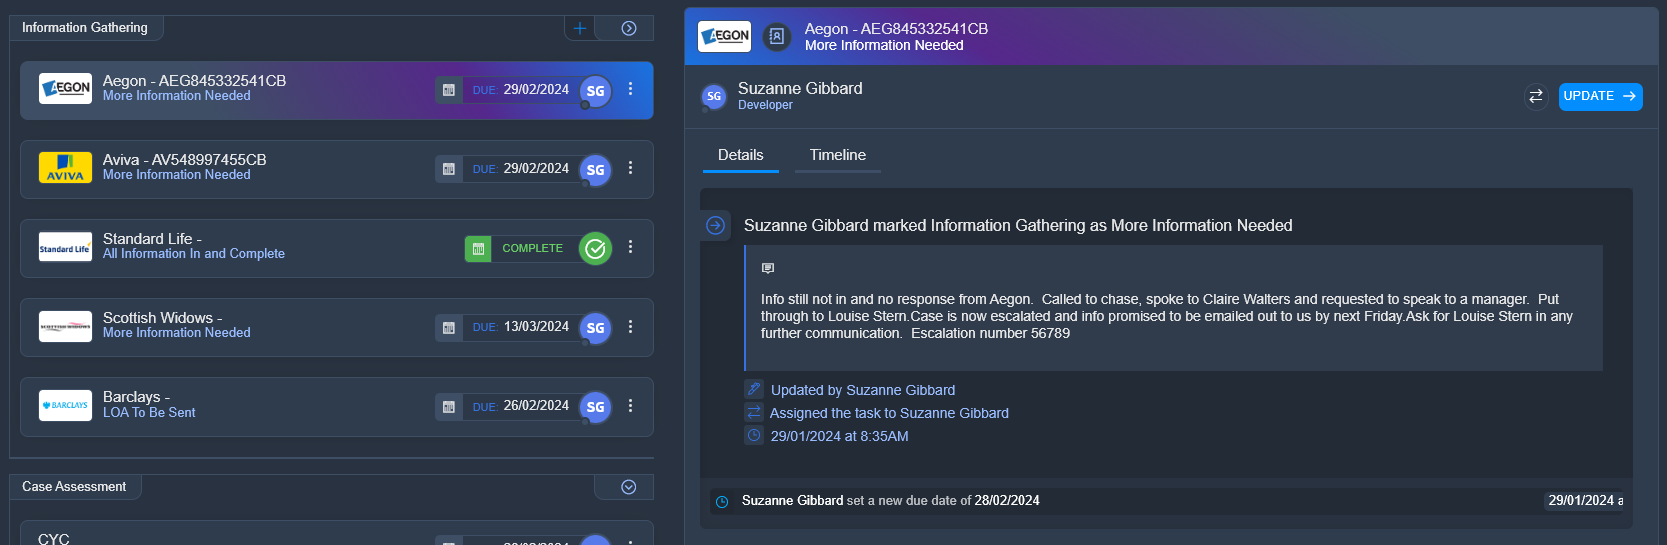Click '29/01/2024 at 8:35AM' timestamp
Screen dimensions: 1667x545
839,436
